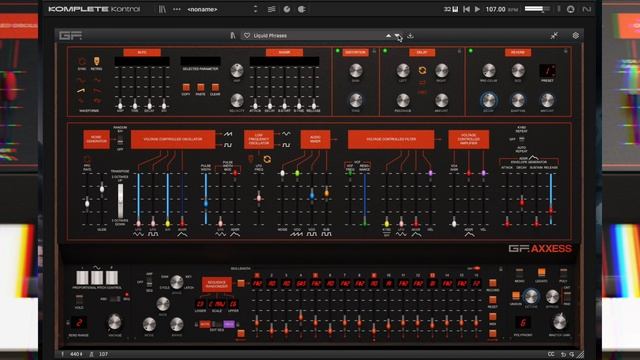Screen dimensions: 640x360
Task: Toggle the LFO sync loop icon
Action: point(267,159)
